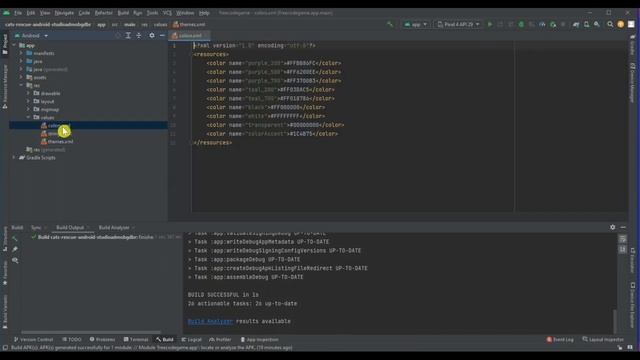Collapse the values folder

pos(28,117)
